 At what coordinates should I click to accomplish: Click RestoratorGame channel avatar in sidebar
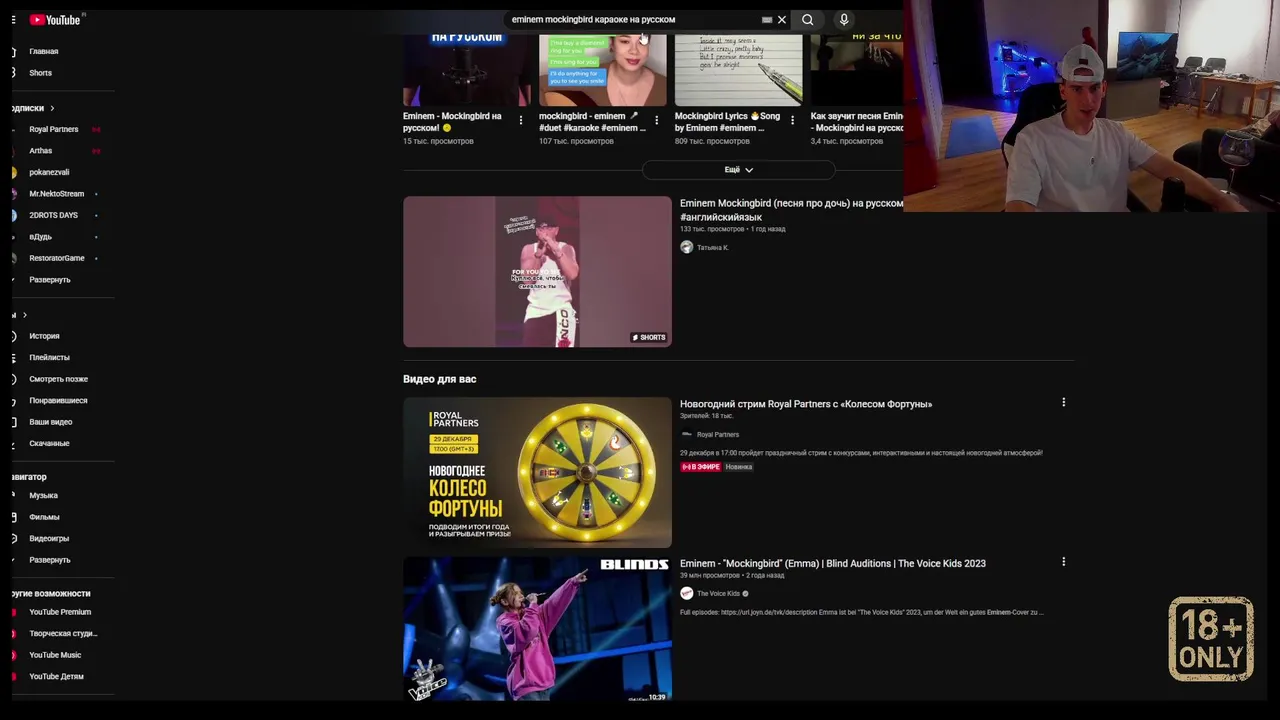[x=14, y=258]
